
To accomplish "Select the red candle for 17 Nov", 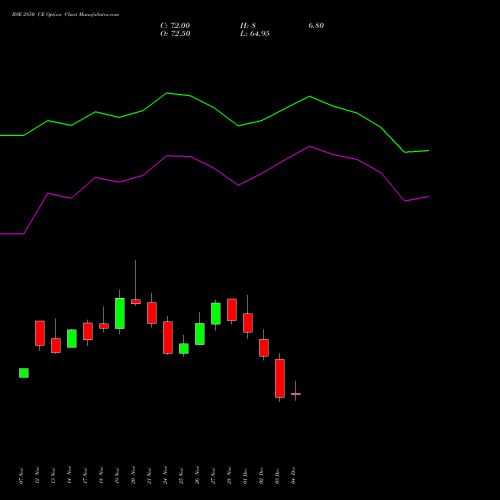I will pyautogui.click(x=88, y=331).
